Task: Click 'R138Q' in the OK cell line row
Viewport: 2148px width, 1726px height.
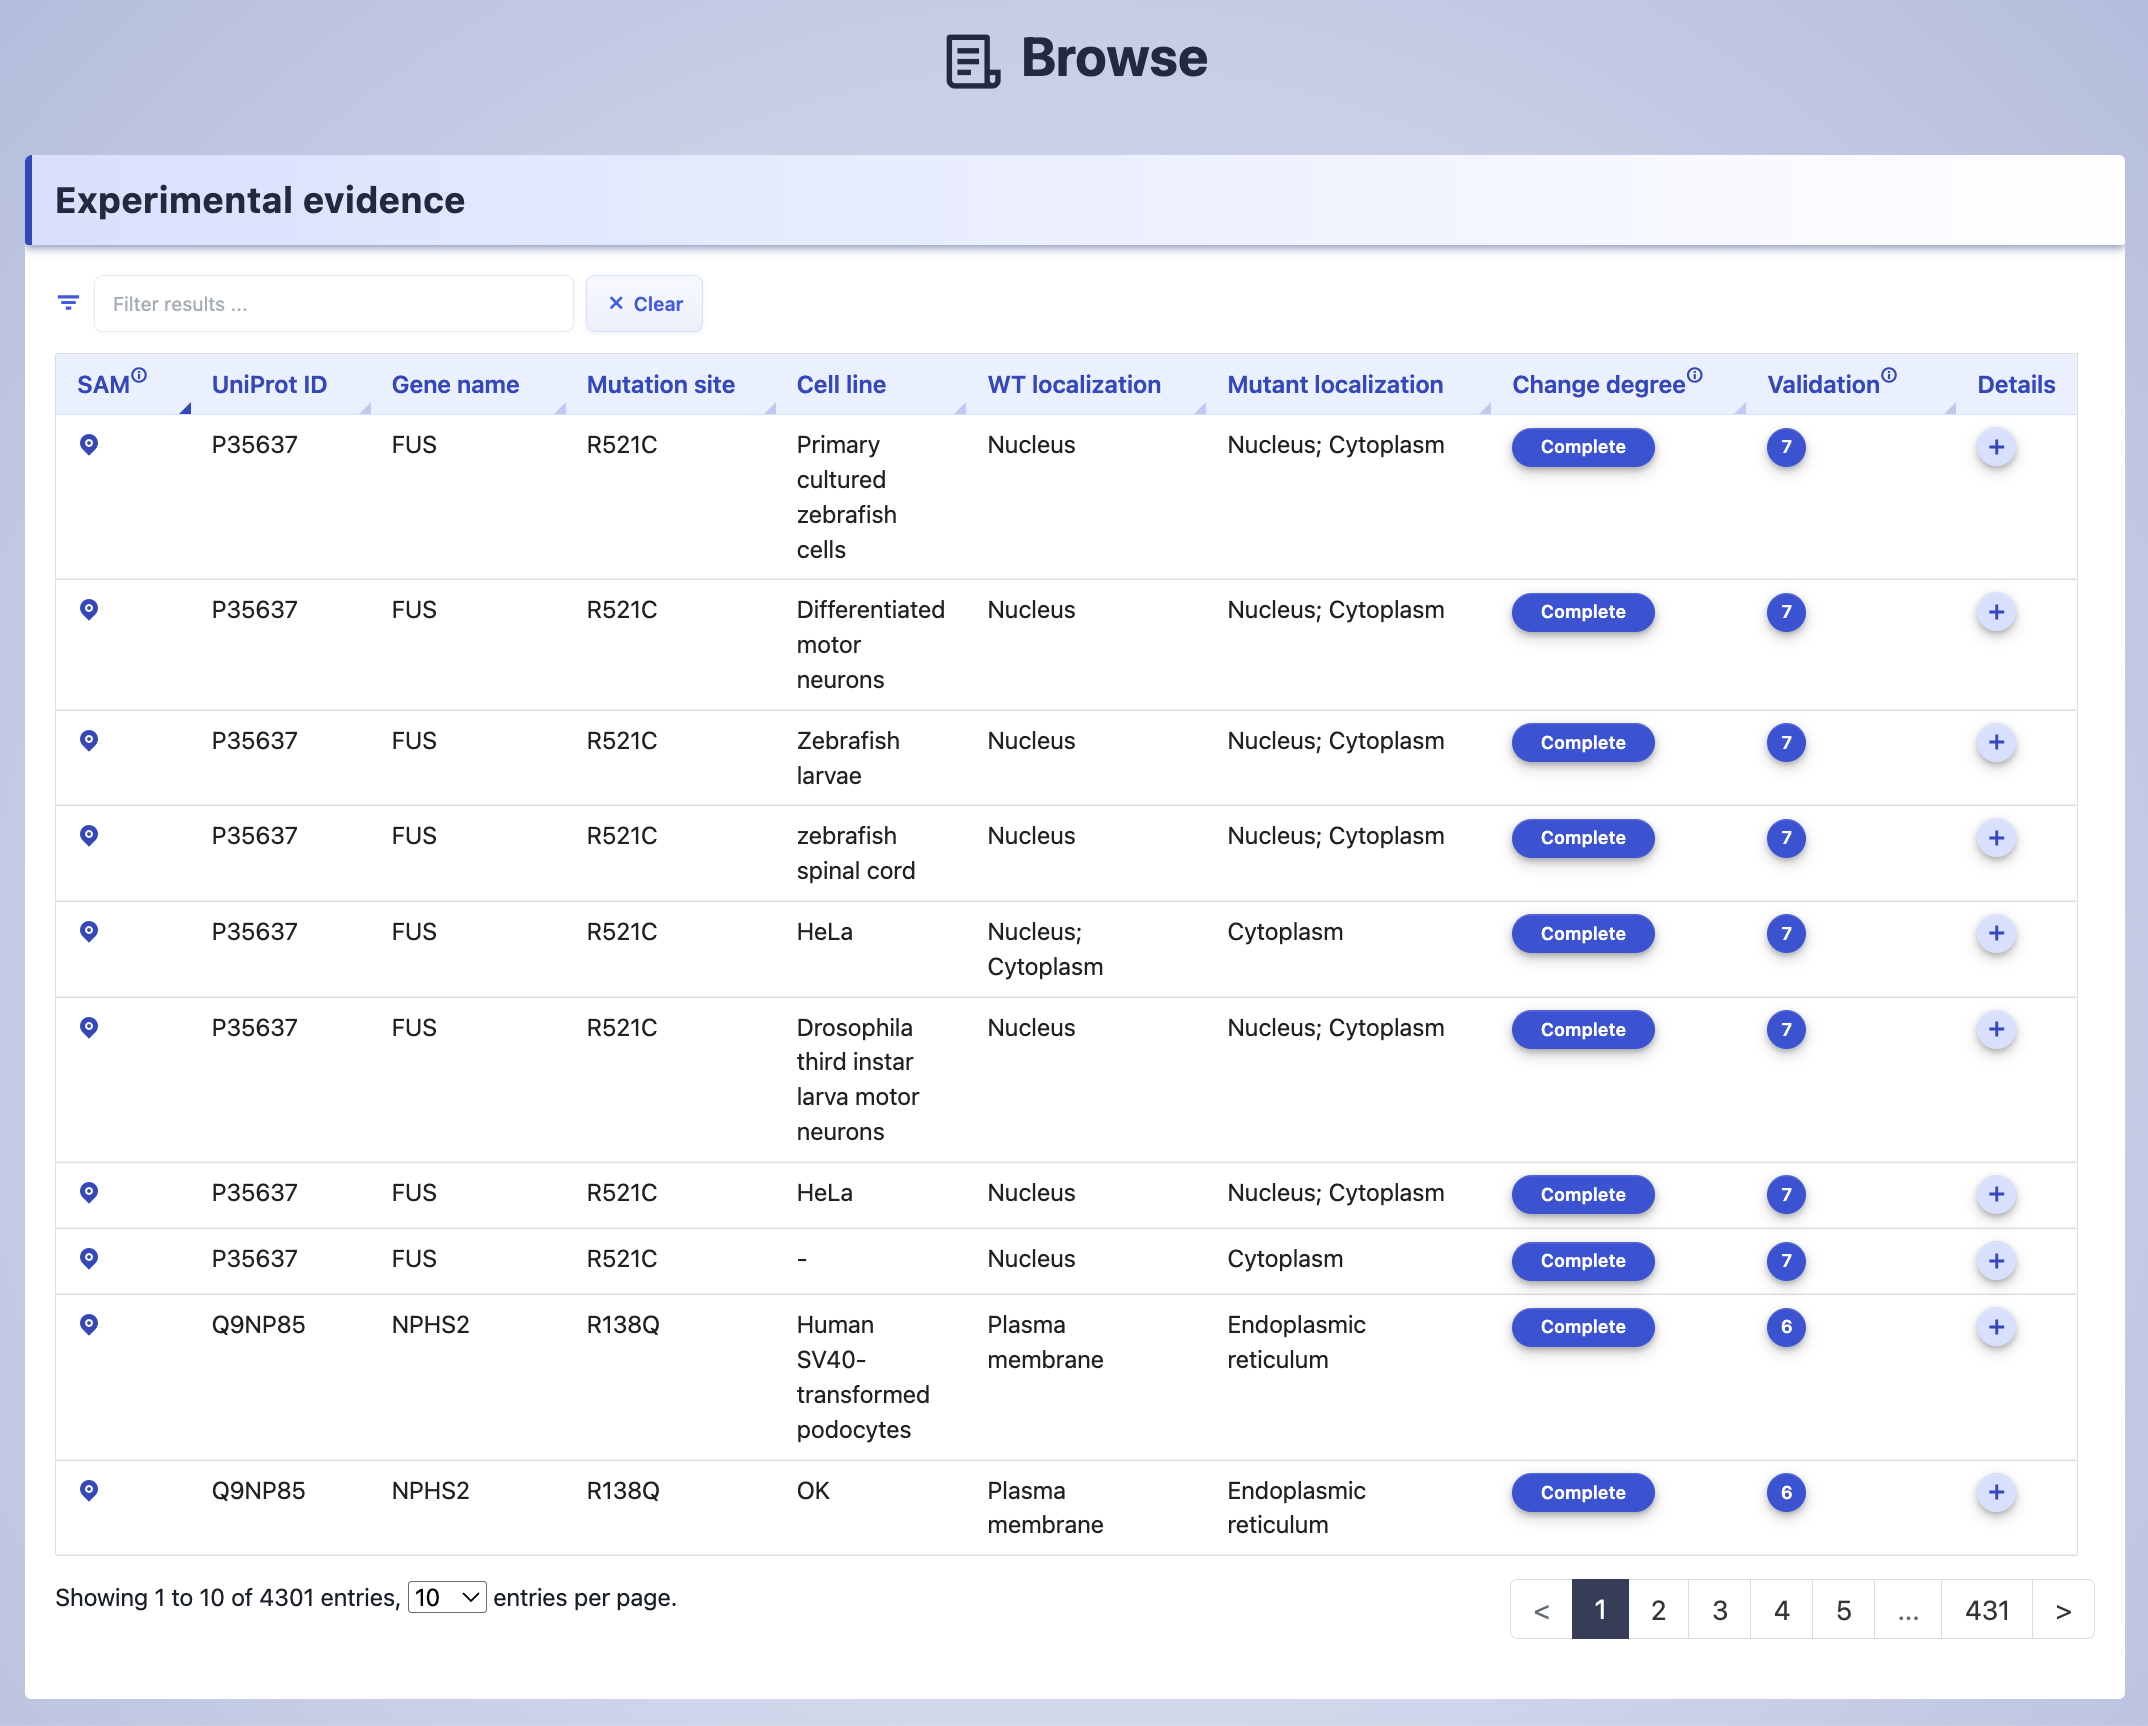Action: click(x=623, y=1491)
